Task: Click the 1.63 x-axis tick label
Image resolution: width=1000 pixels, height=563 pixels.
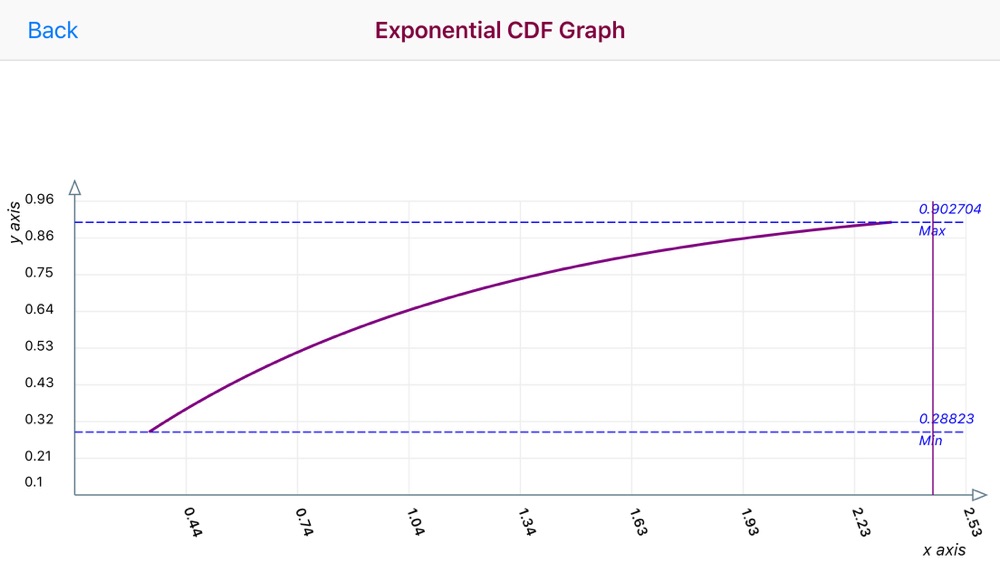Action: point(638,522)
